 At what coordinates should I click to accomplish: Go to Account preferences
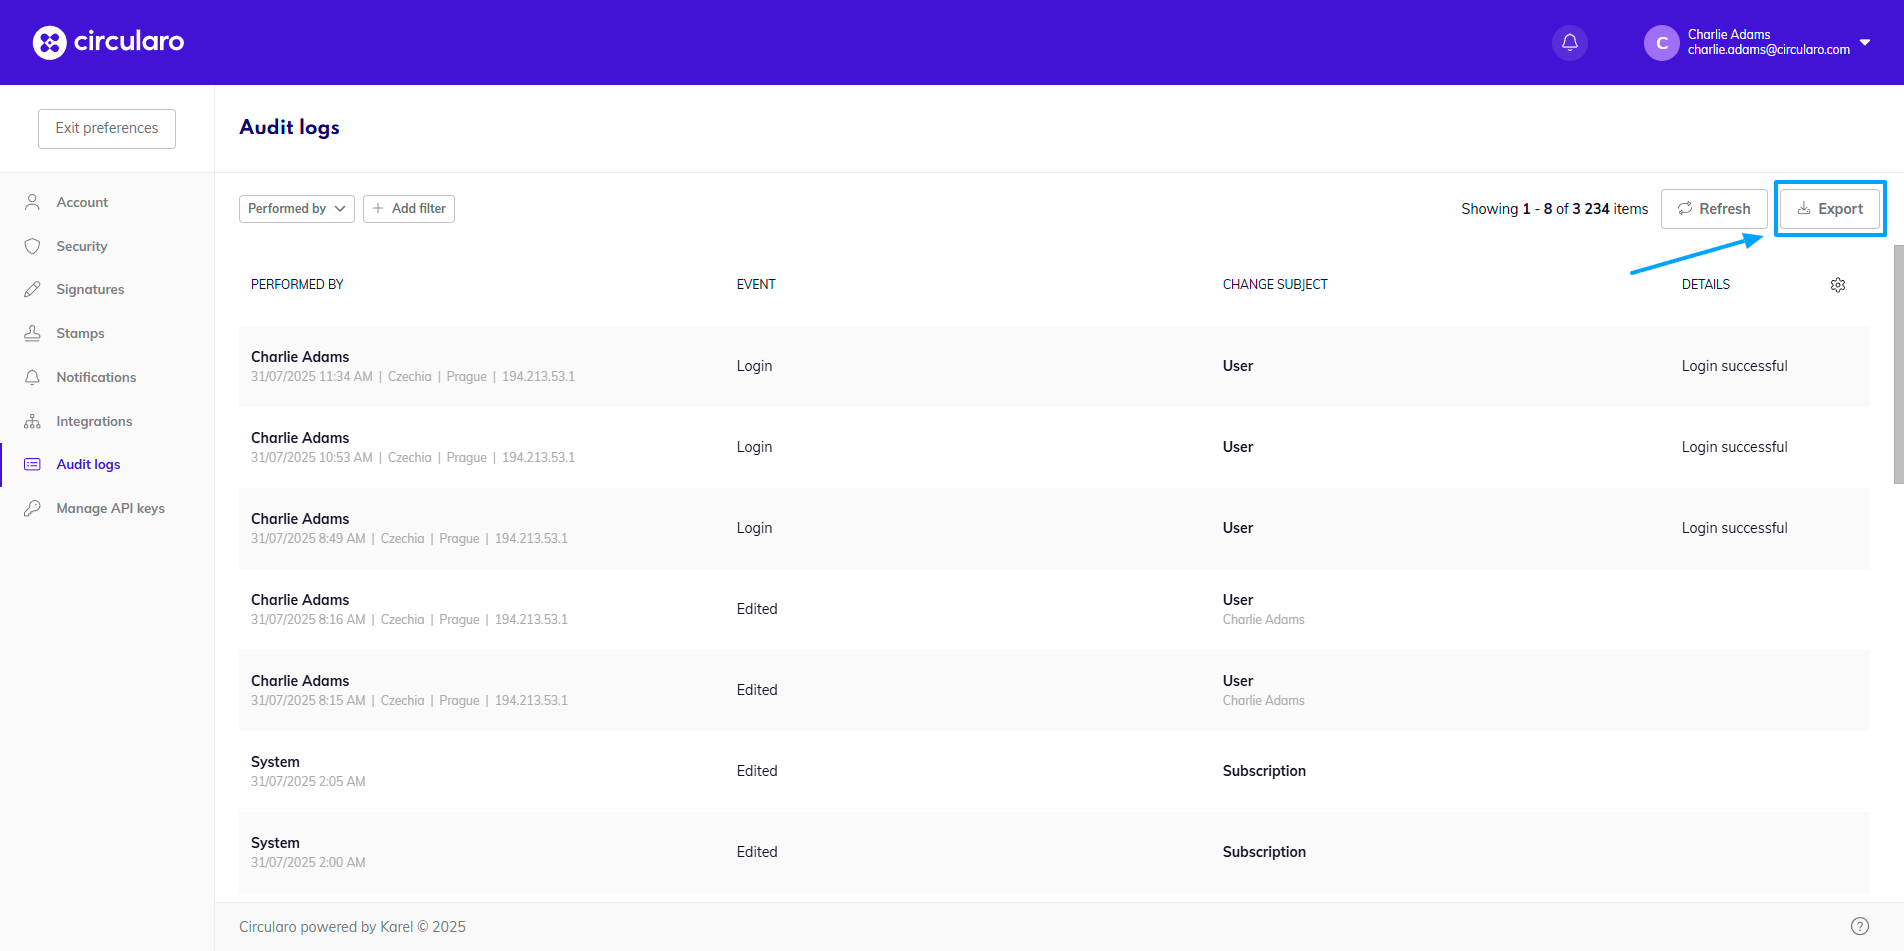(82, 202)
